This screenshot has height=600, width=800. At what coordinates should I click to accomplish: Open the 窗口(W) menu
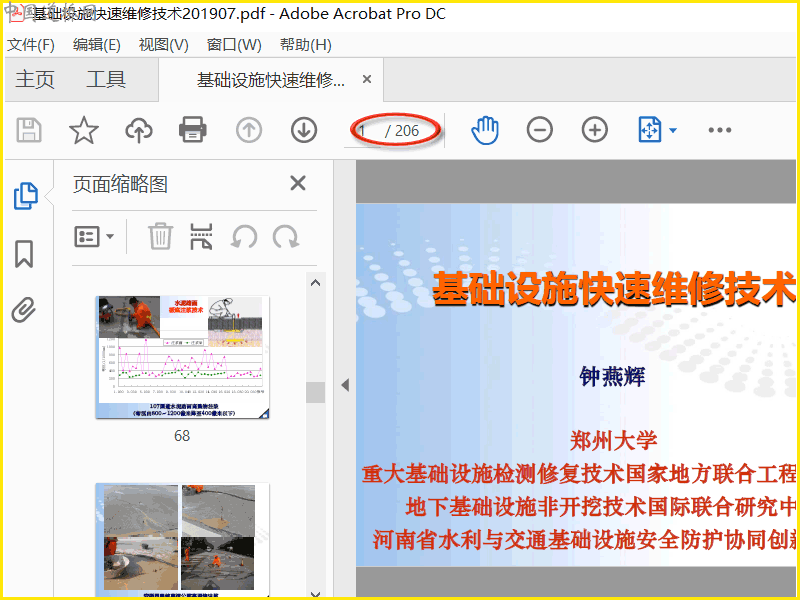[x=234, y=45]
